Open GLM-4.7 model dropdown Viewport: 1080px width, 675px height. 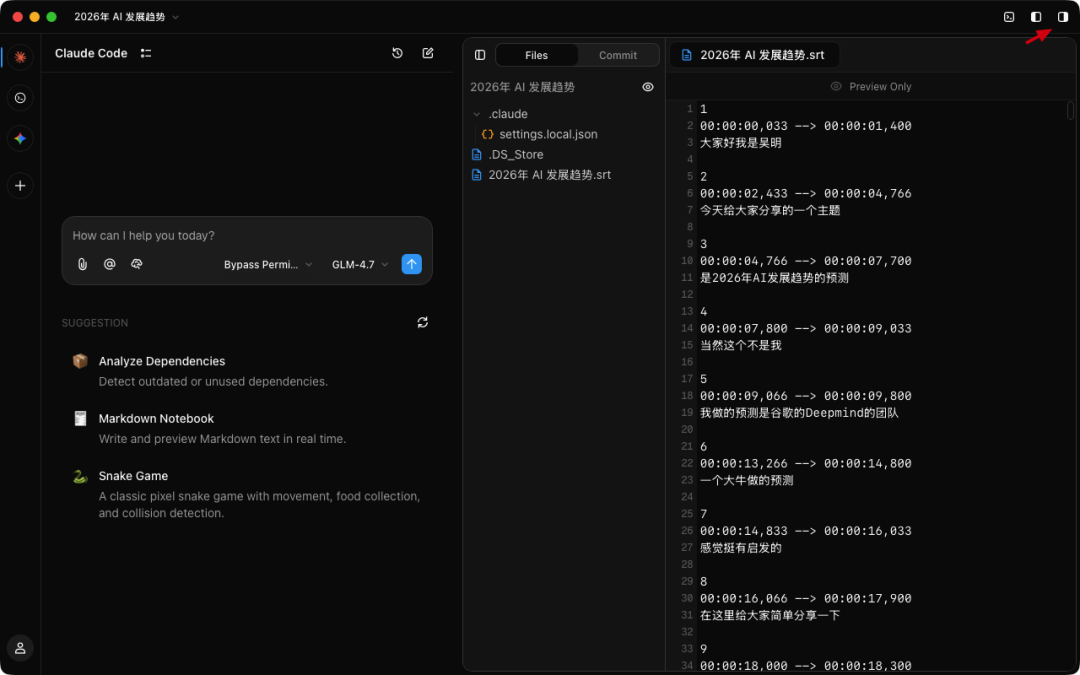[x=360, y=264]
